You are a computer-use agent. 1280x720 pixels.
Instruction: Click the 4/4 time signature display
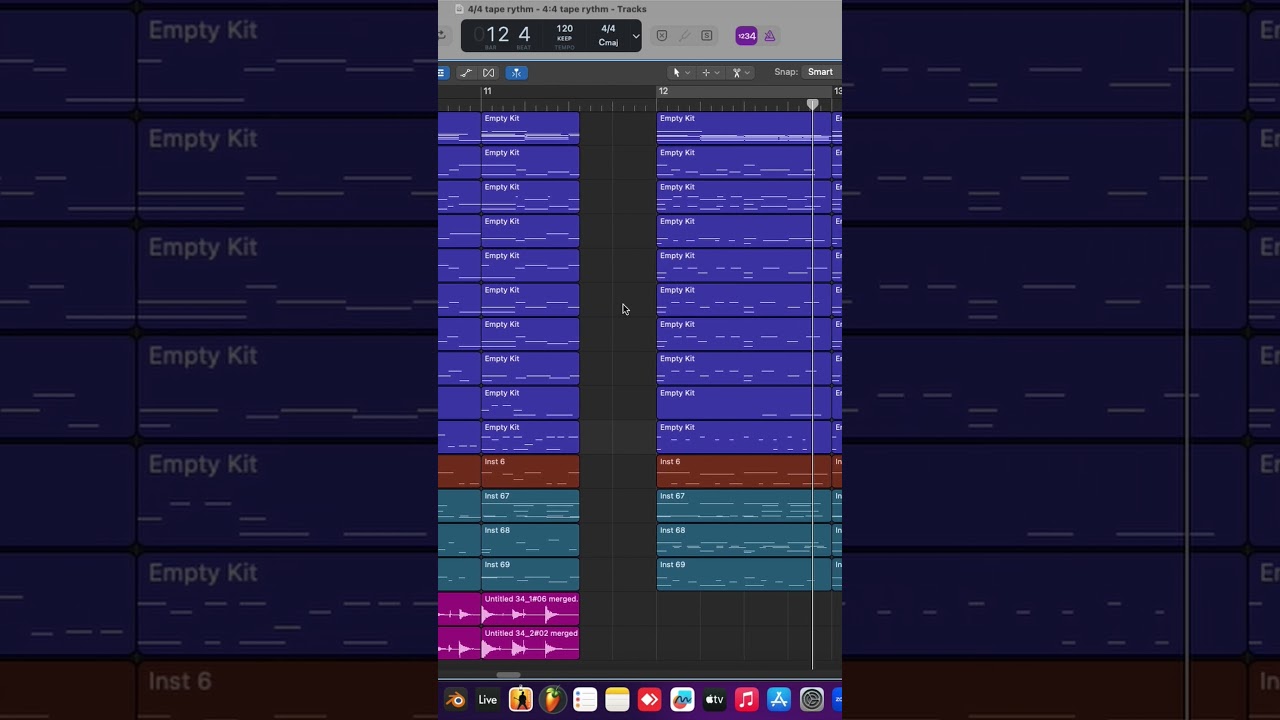(x=608, y=29)
